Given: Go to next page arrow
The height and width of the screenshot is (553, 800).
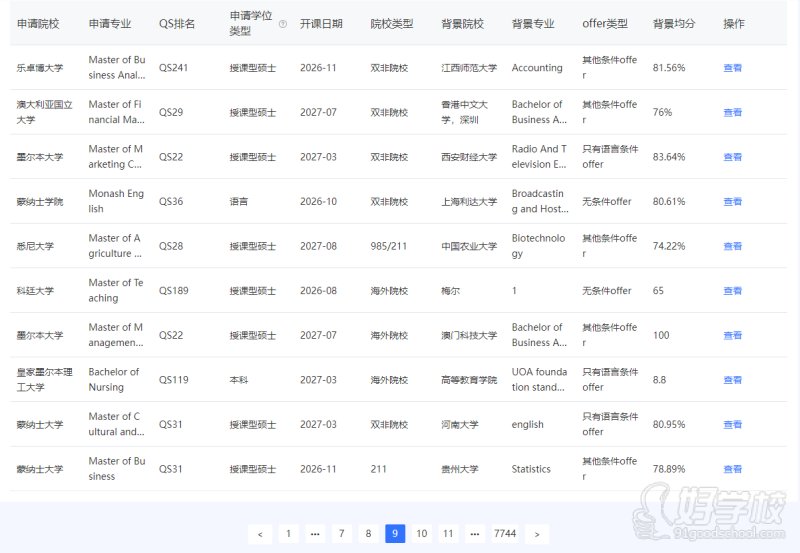Looking at the screenshot, I should tap(537, 534).
